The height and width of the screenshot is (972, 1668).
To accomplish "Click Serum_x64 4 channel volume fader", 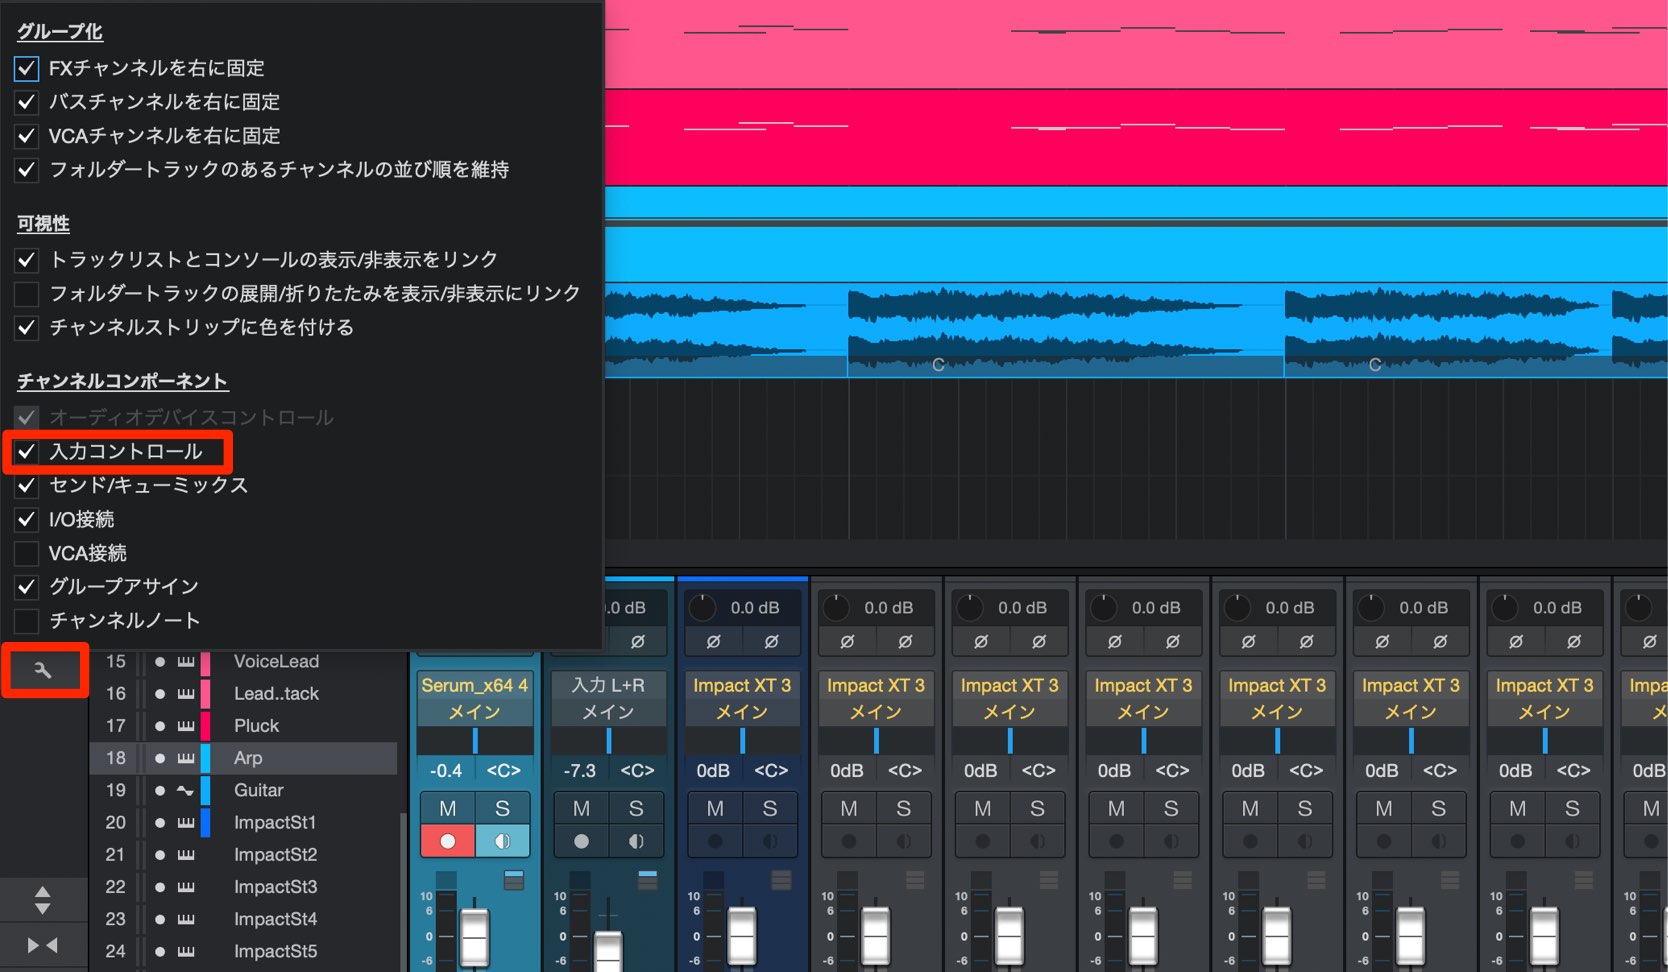I will [474, 937].
